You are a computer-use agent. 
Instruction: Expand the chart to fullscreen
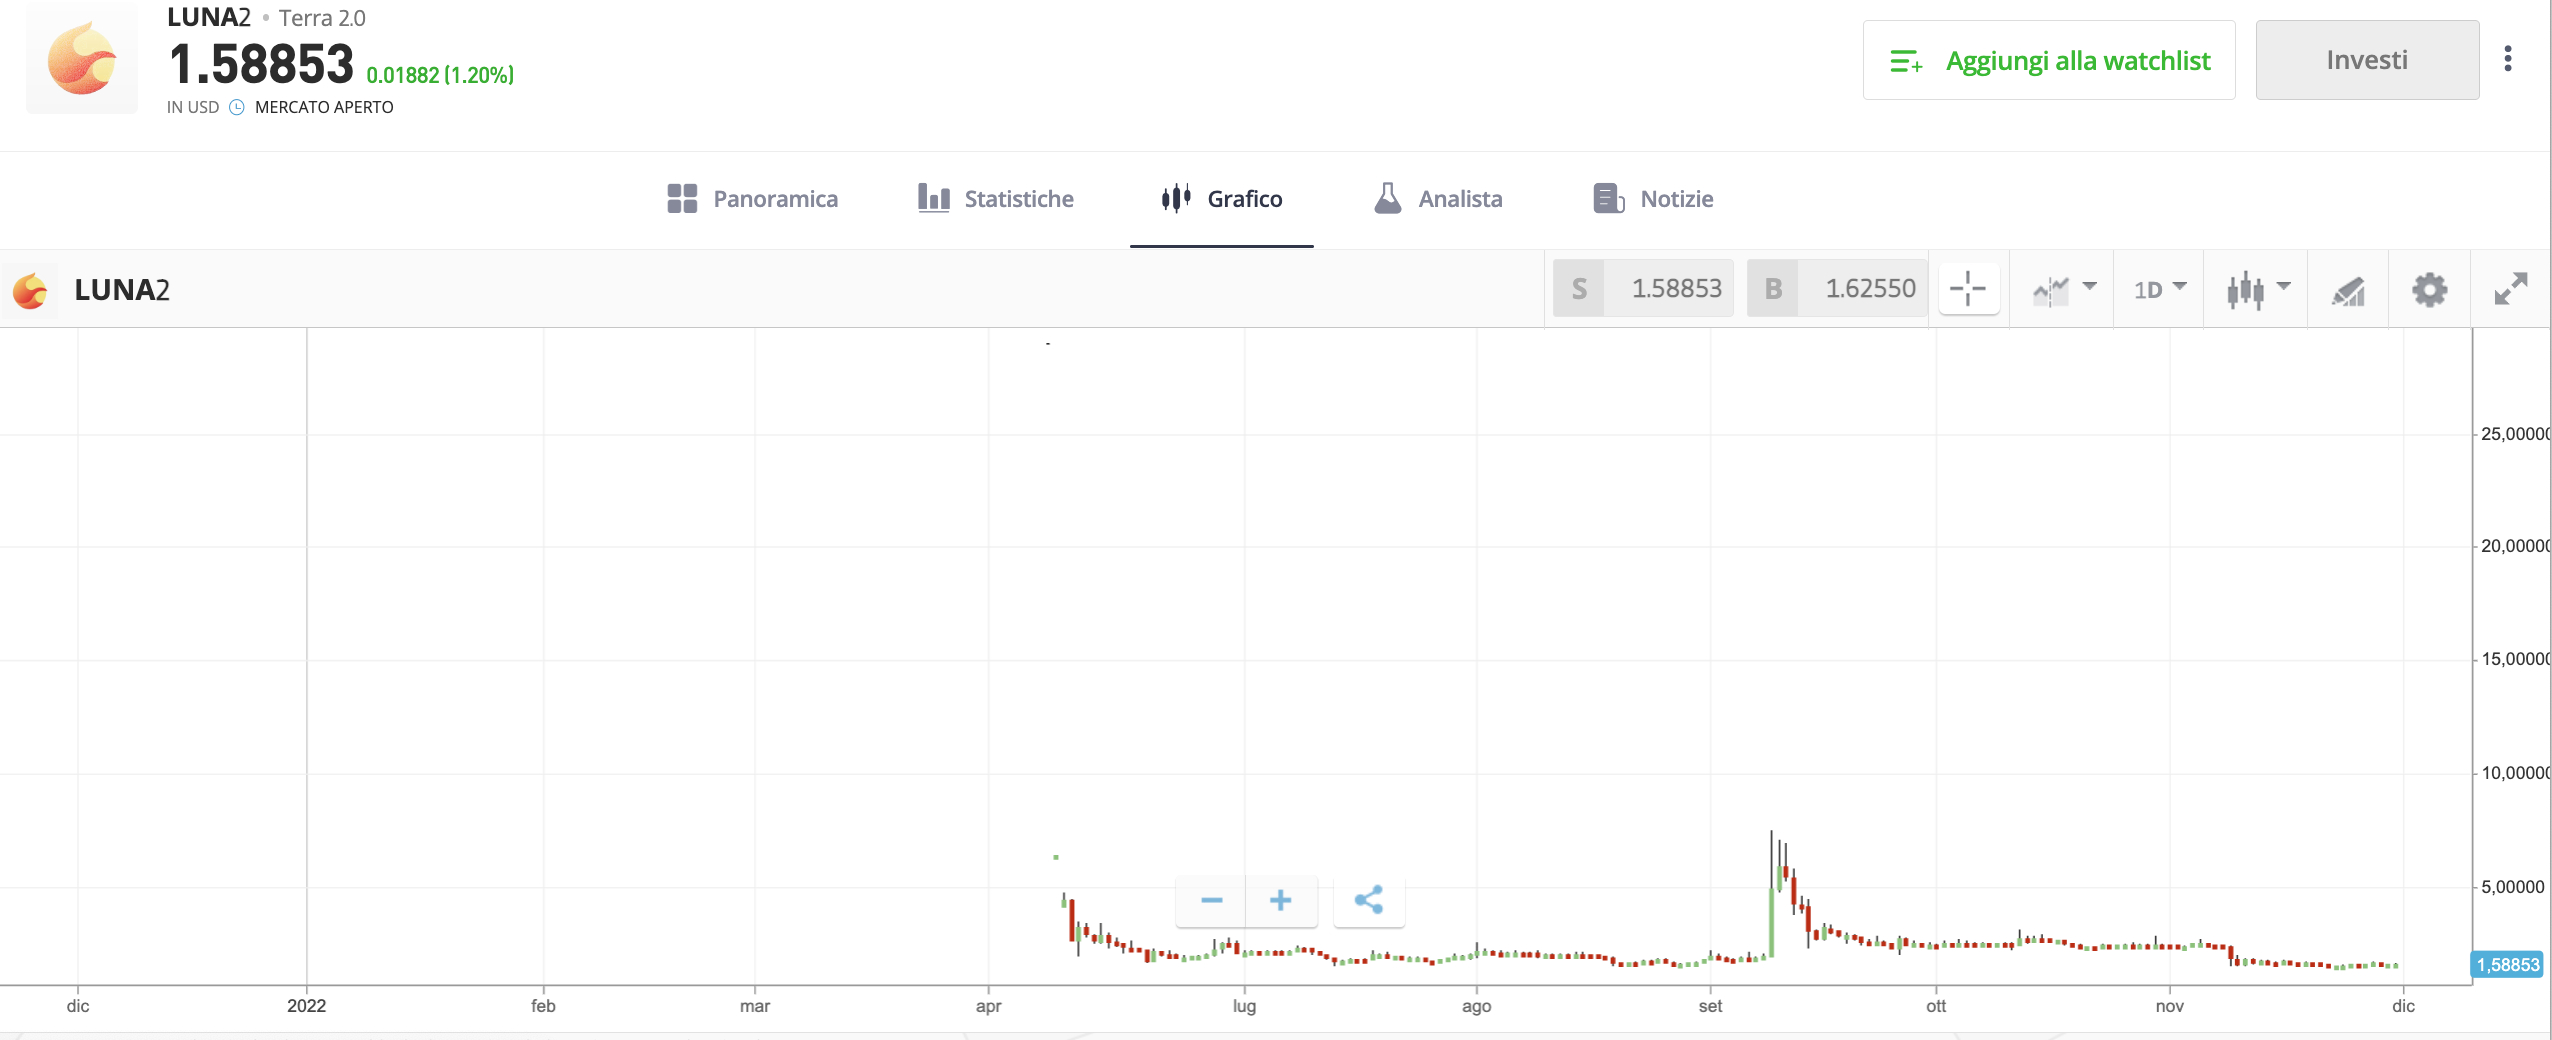coord(2510,289)
